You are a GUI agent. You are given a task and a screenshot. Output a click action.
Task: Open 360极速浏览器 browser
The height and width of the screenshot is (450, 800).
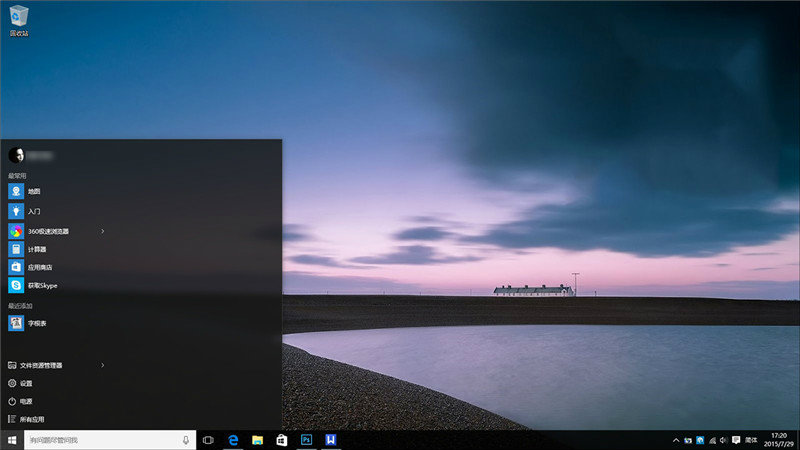coord(50,231)
